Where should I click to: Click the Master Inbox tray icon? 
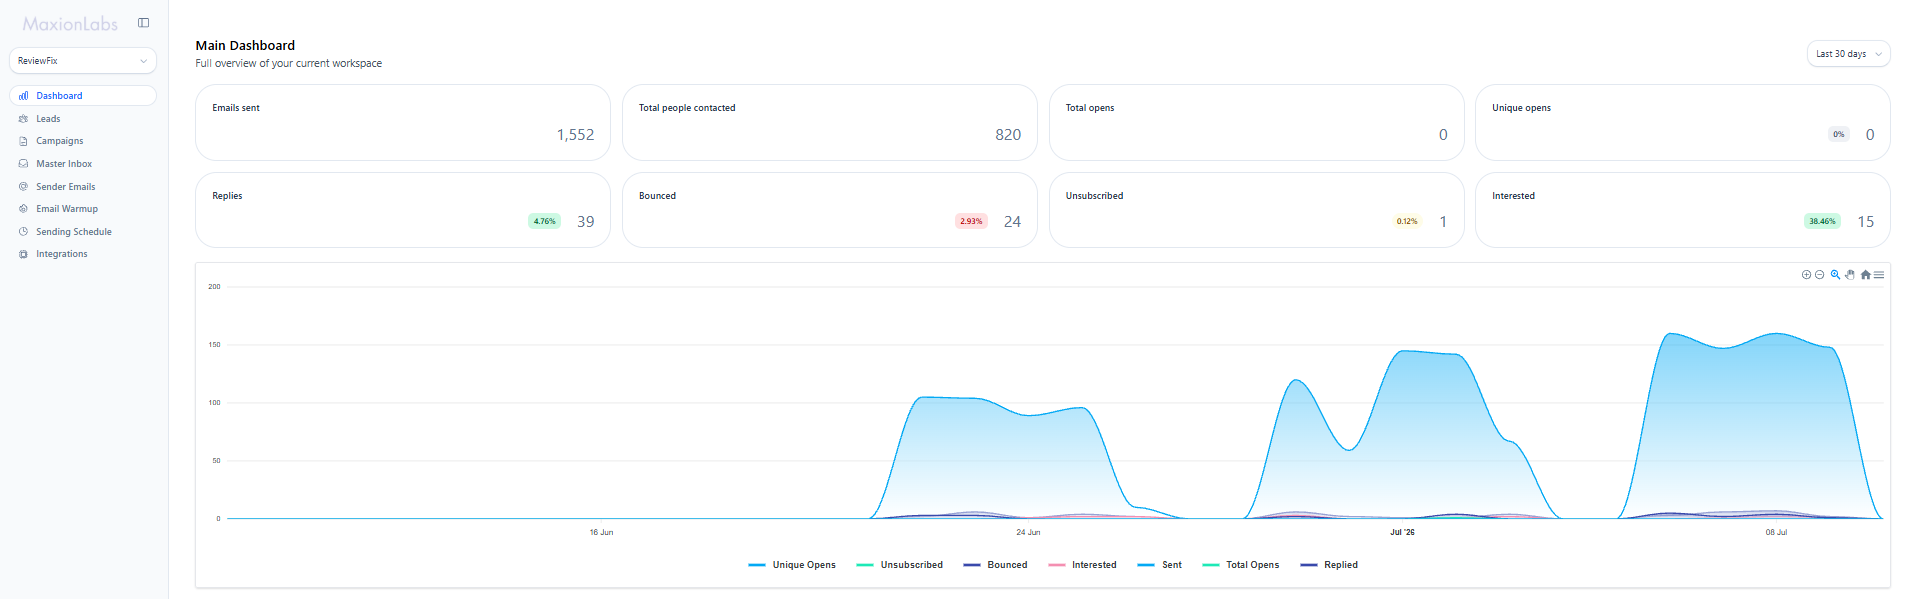coord(23,164)
